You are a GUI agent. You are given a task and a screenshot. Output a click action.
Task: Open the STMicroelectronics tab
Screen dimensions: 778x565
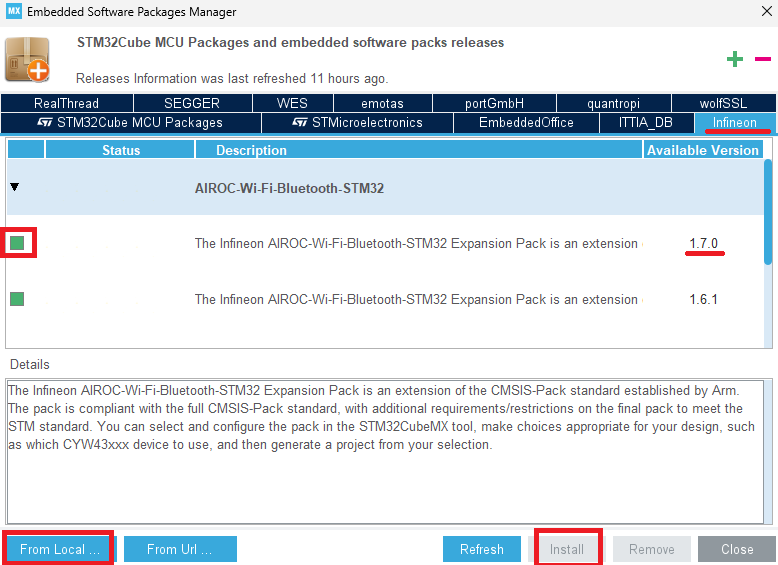coord(357,123)
